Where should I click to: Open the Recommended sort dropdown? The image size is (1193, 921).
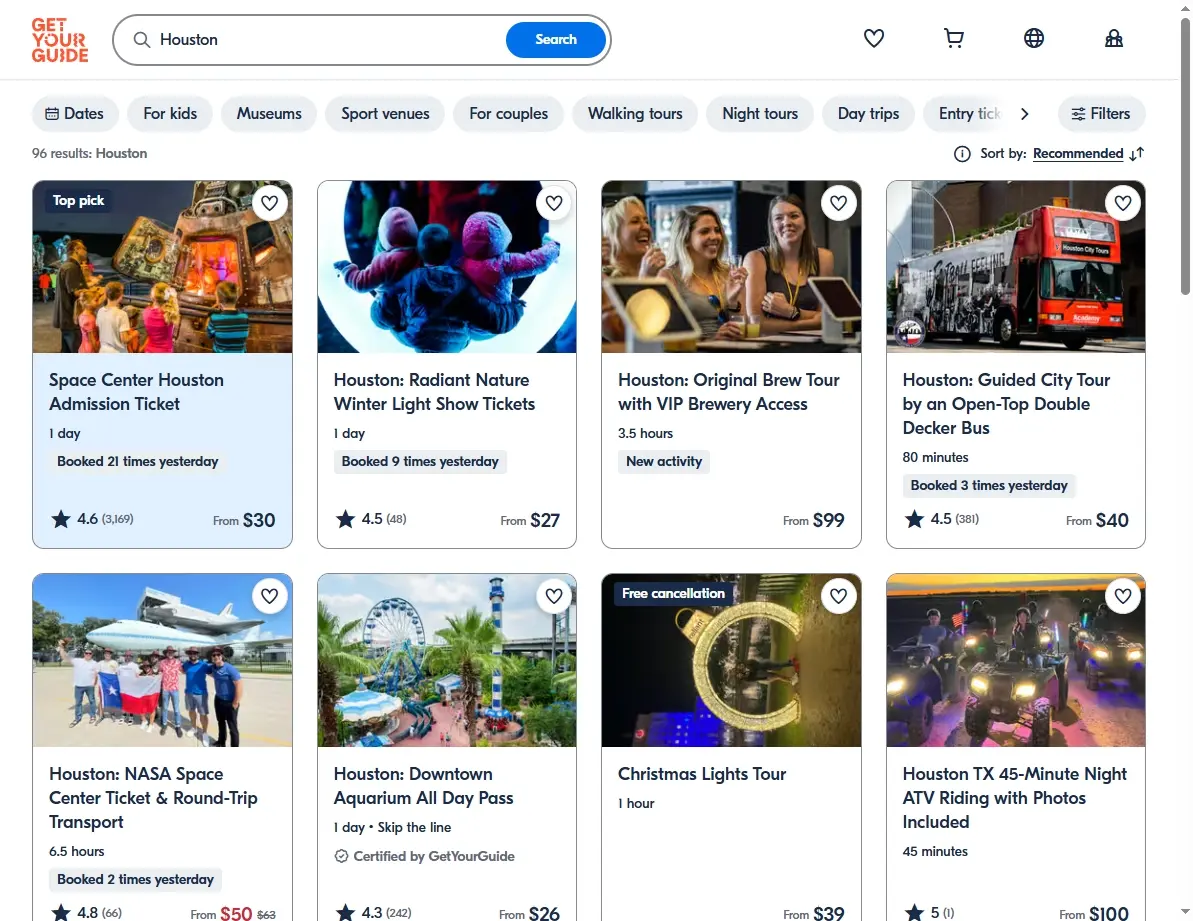[x=1077, y=154]
